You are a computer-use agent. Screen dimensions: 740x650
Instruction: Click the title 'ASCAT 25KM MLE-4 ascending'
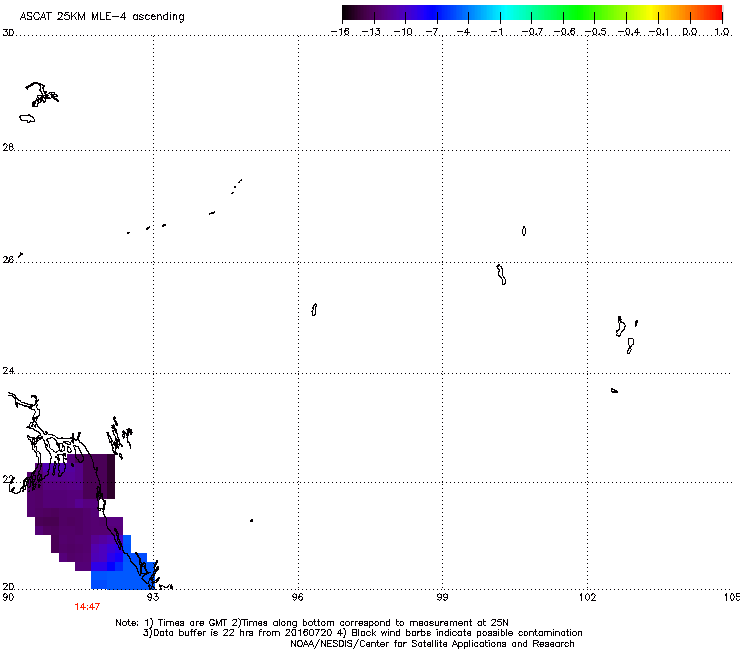(102, 17)
